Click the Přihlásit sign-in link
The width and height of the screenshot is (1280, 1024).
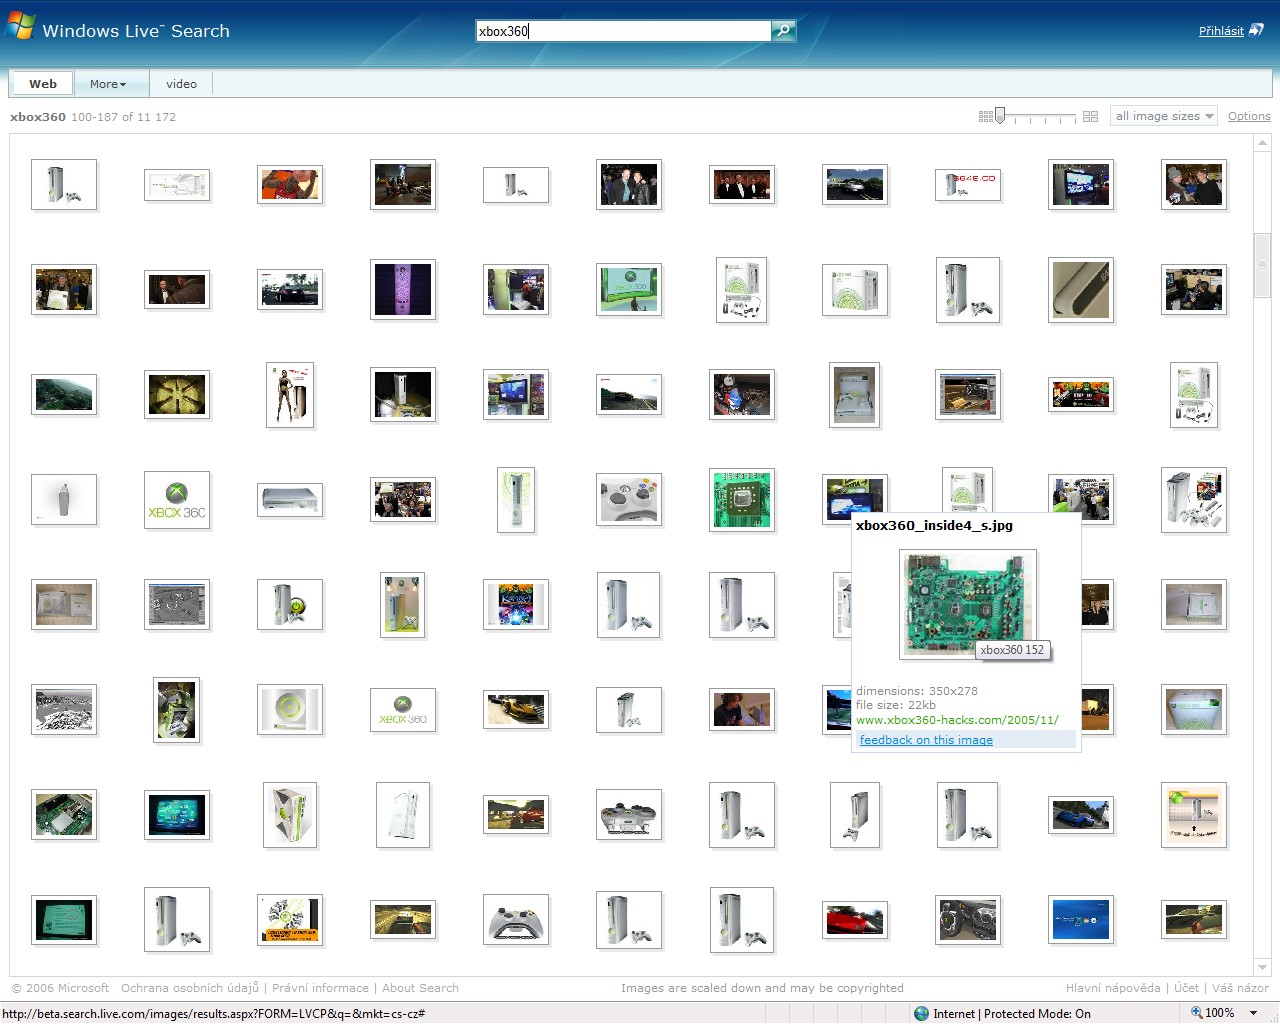pyautogui.click(x=1221, y=31)
